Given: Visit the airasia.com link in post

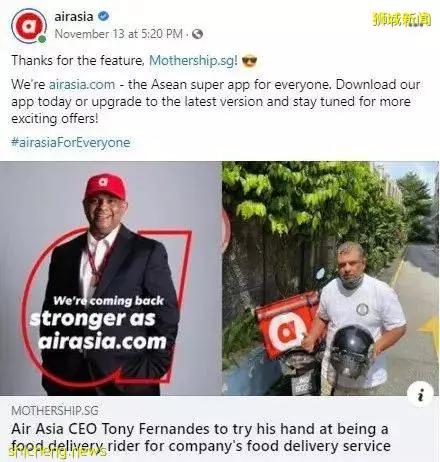Looking at the screenshot, I should (x=82, y=84).
